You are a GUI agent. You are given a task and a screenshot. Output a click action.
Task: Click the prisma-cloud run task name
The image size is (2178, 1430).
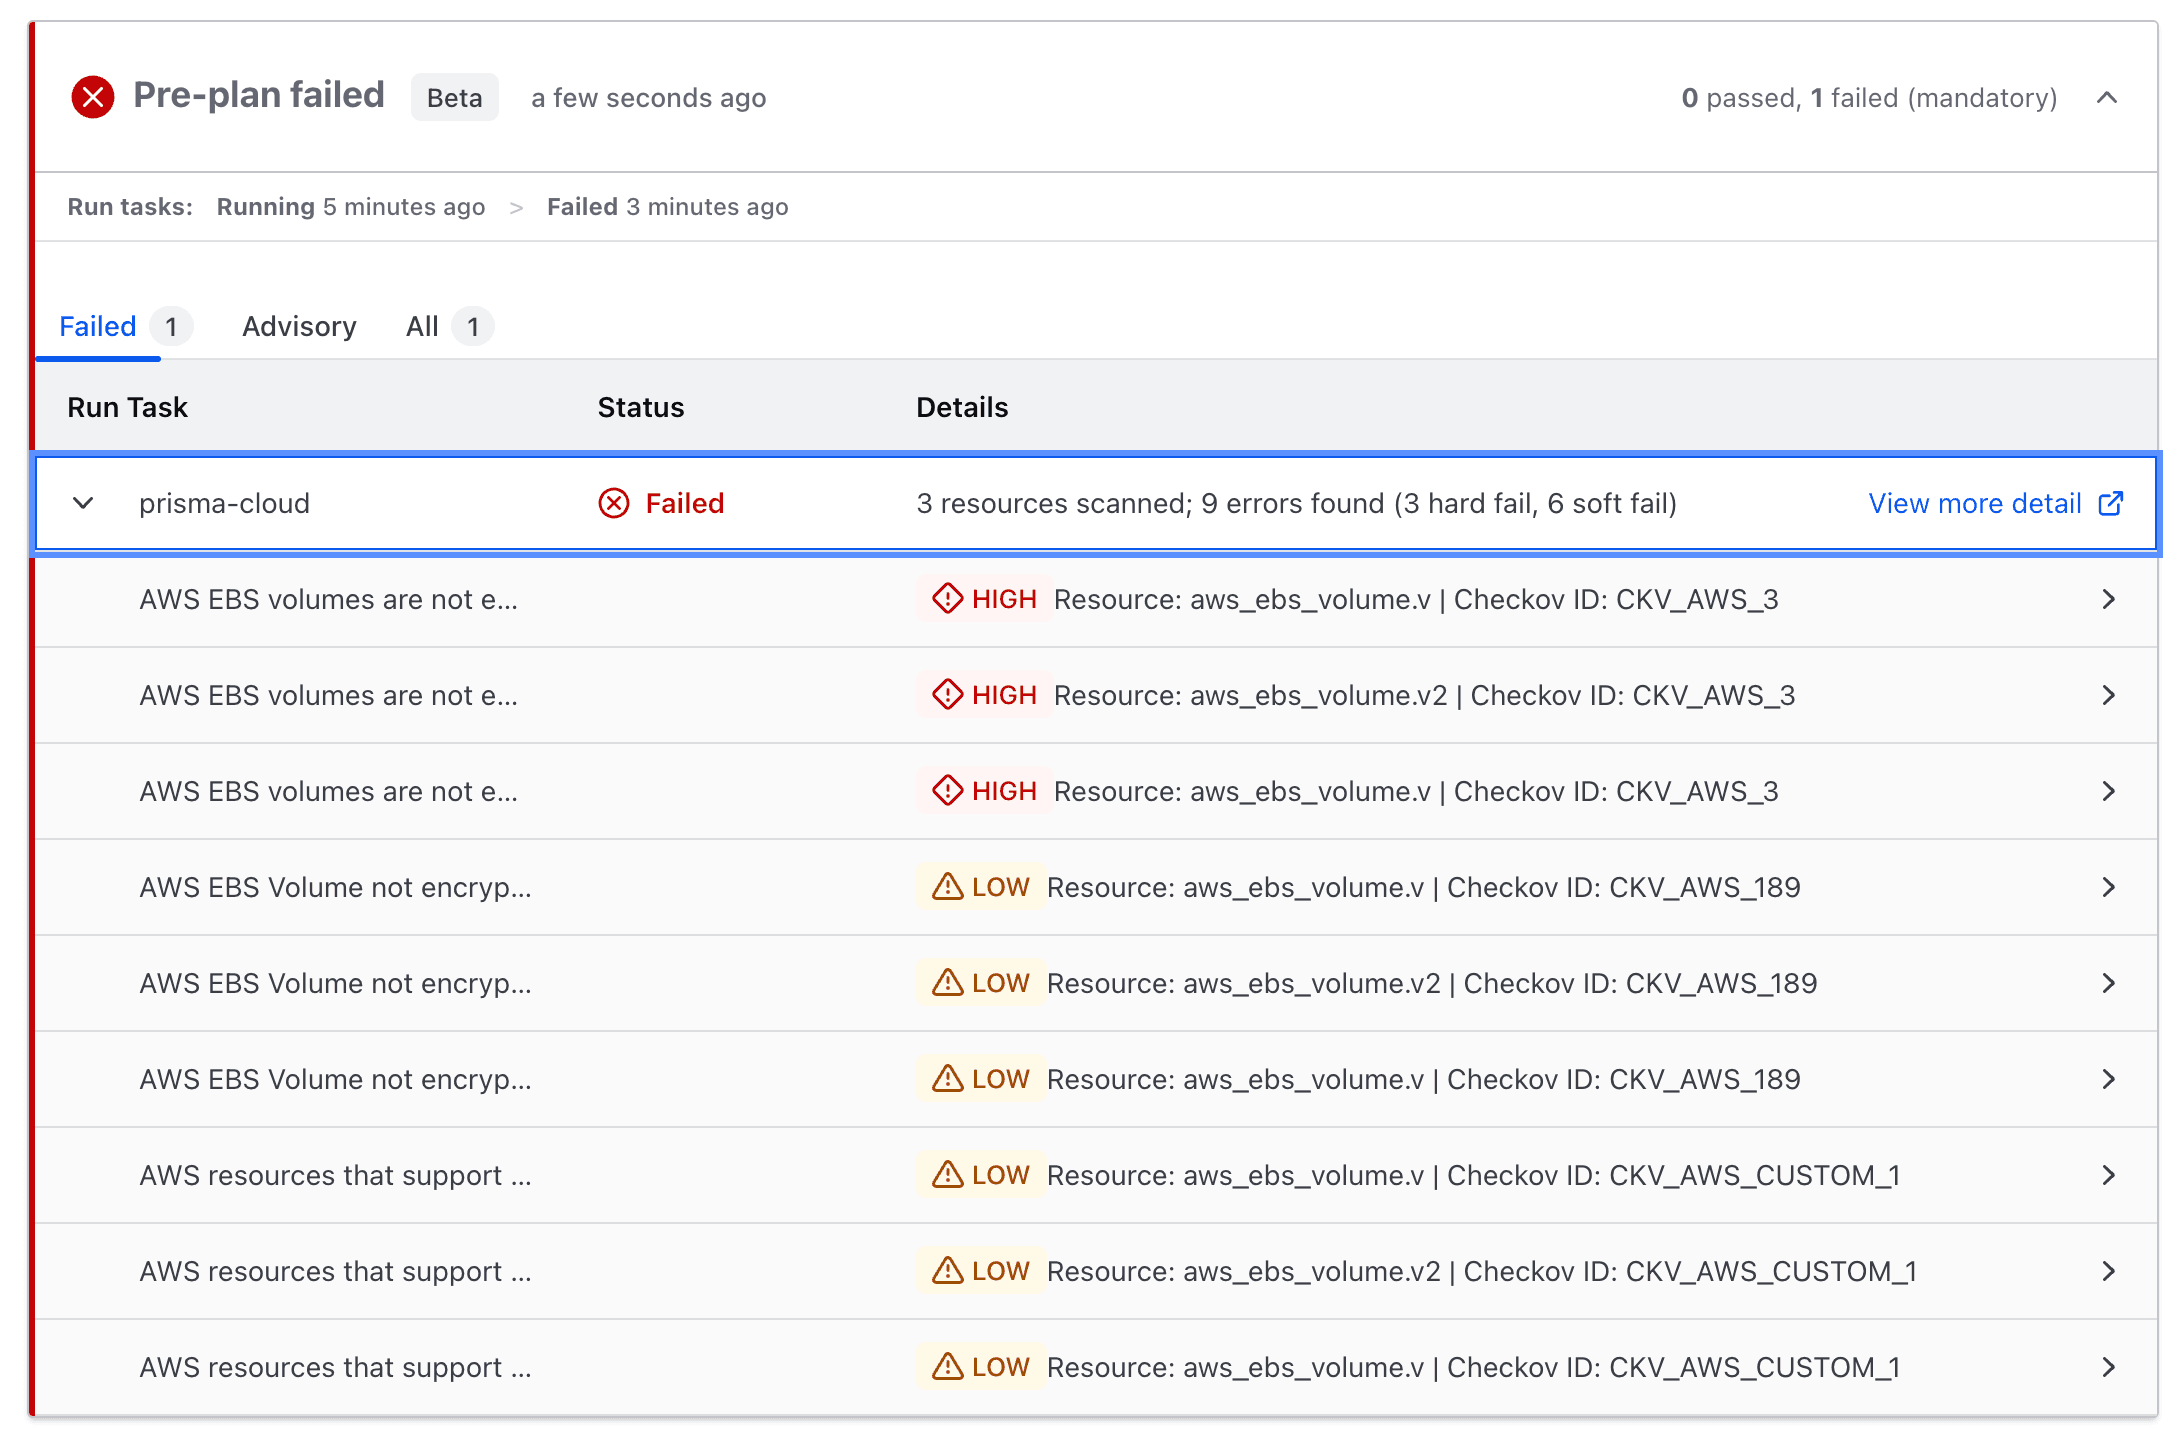pos(224,503)
